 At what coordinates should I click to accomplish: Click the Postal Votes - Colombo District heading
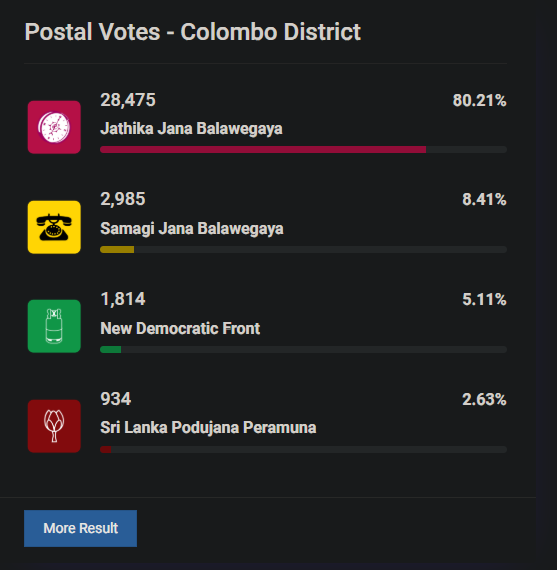(193, 32)
